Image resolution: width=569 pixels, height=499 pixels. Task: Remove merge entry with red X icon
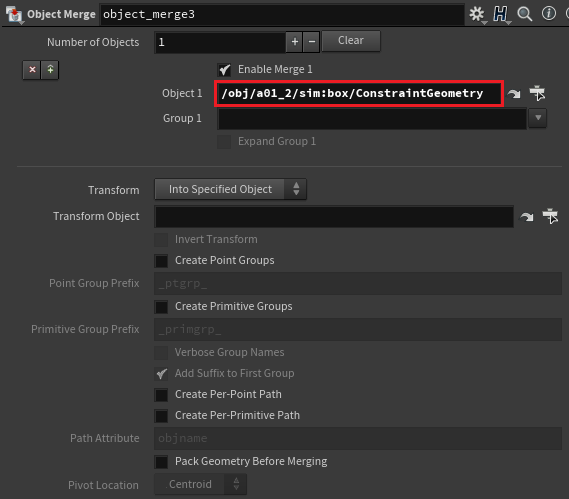[32, 70]
